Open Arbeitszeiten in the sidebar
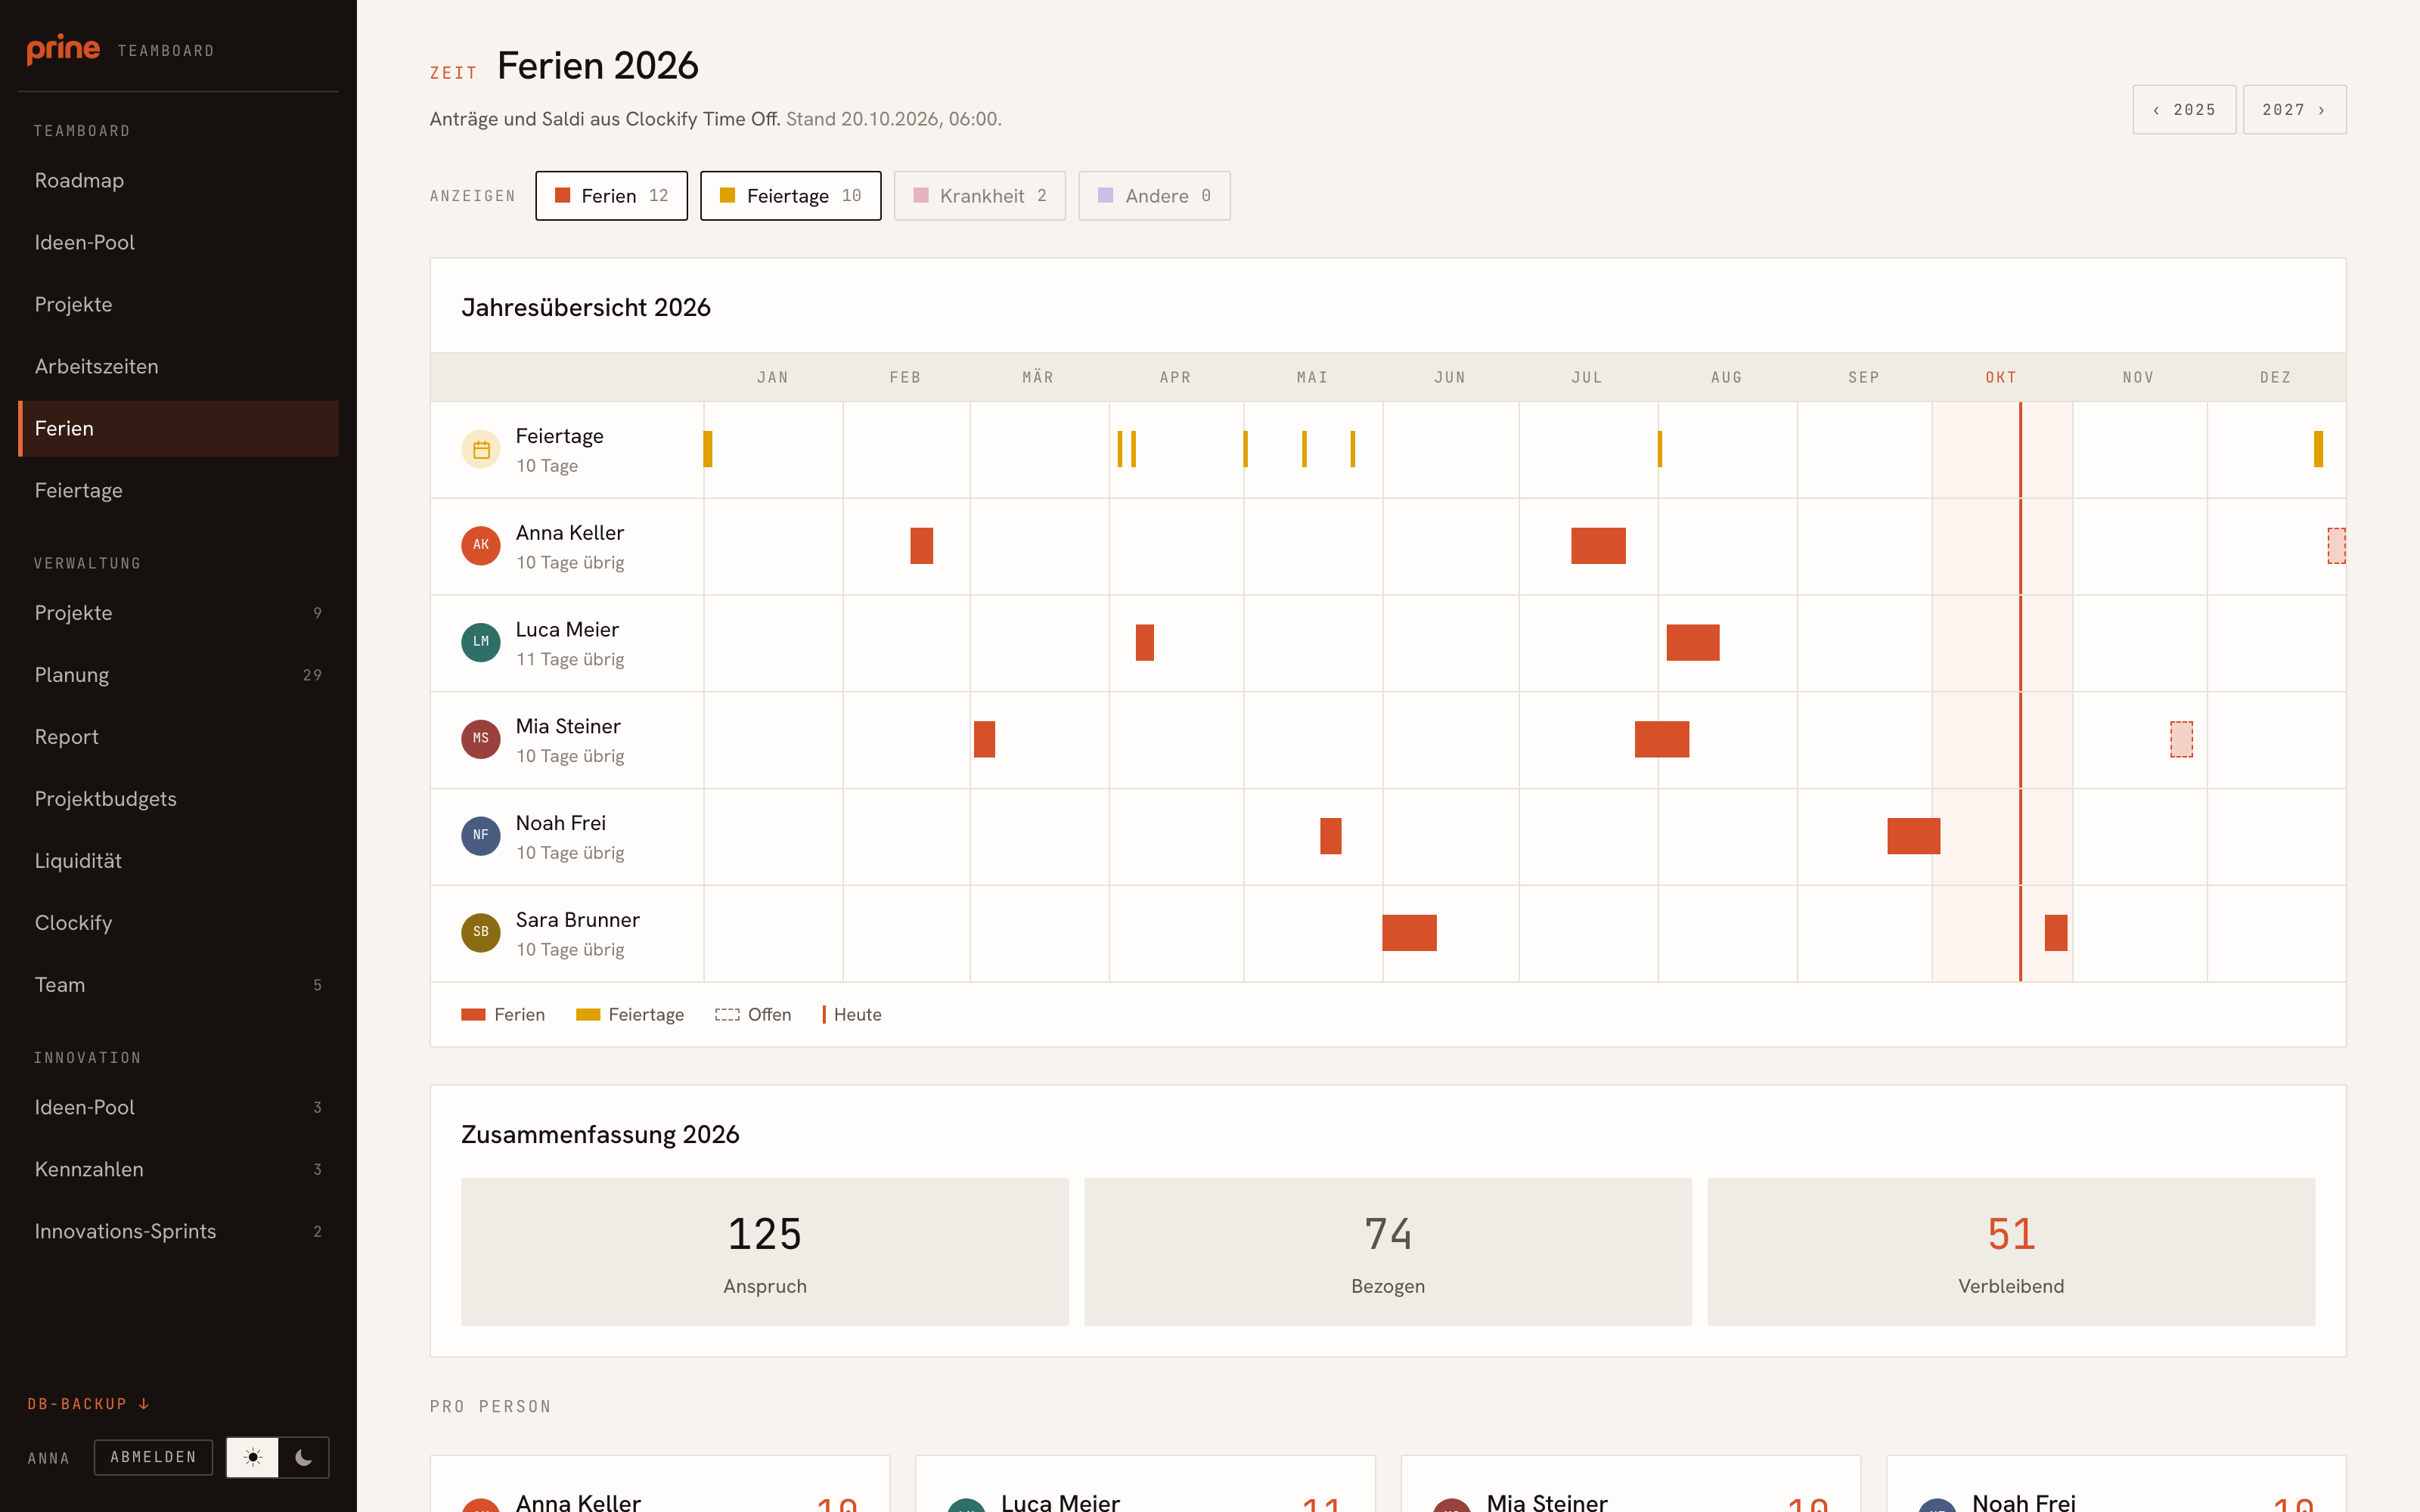2420x1512 pixels. [178, 367]
